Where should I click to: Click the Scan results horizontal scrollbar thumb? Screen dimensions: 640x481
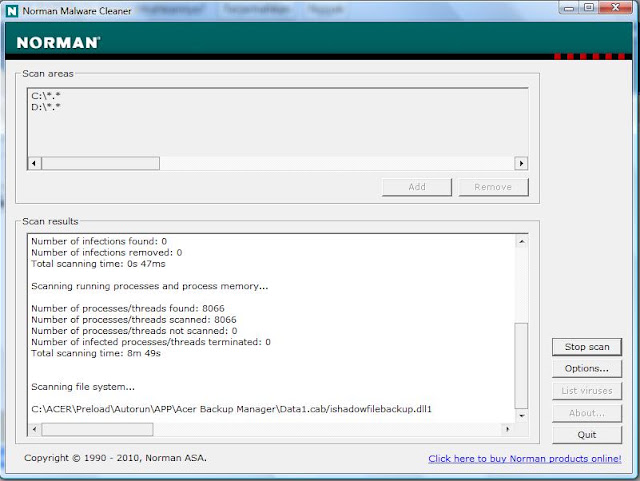point(98,429)
